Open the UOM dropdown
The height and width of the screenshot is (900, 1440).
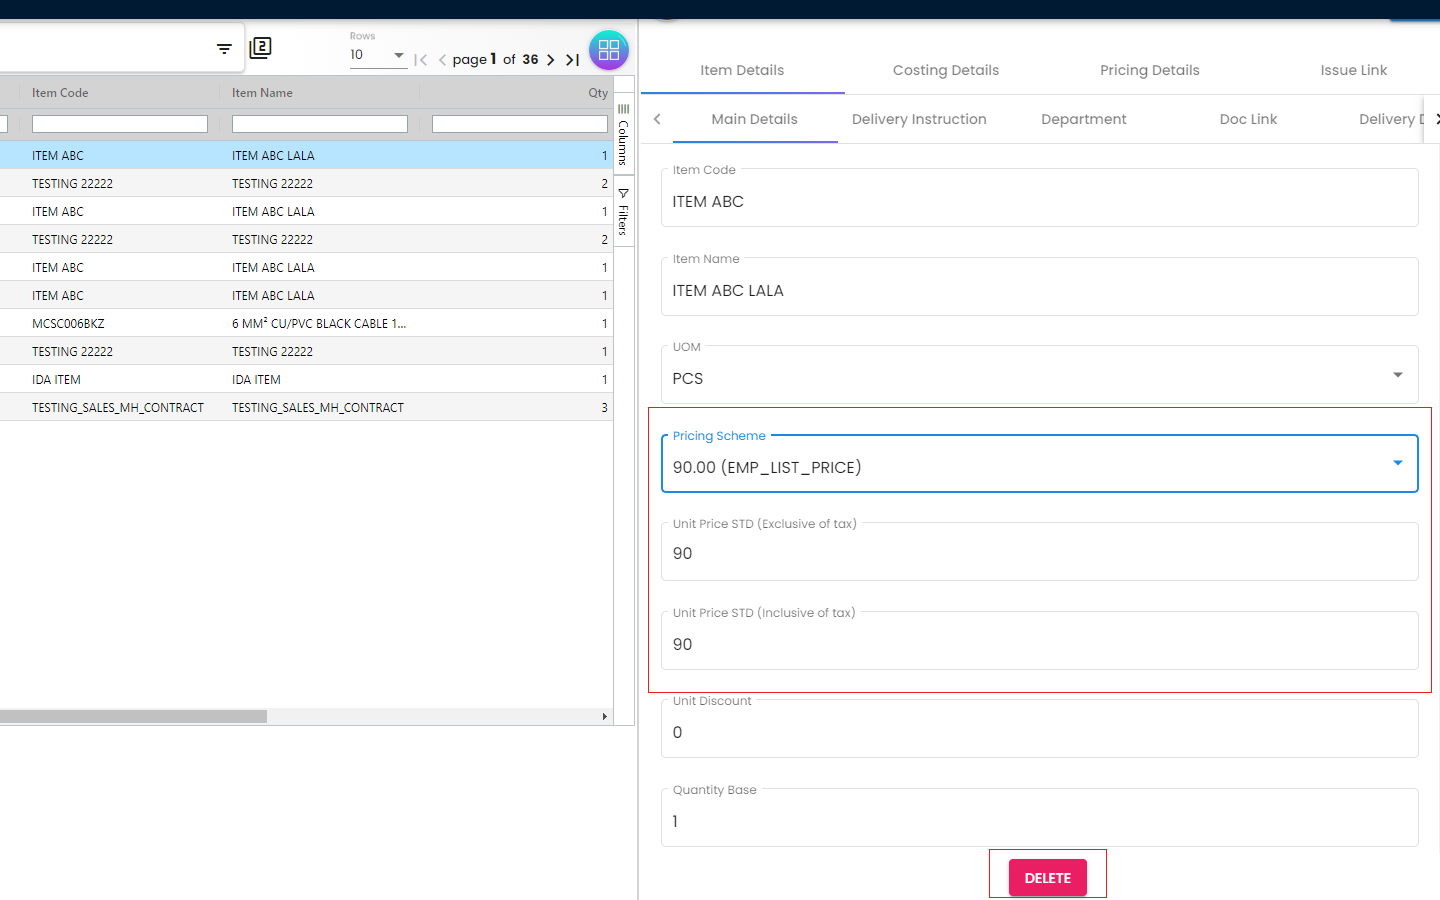tap(1397, 376)
